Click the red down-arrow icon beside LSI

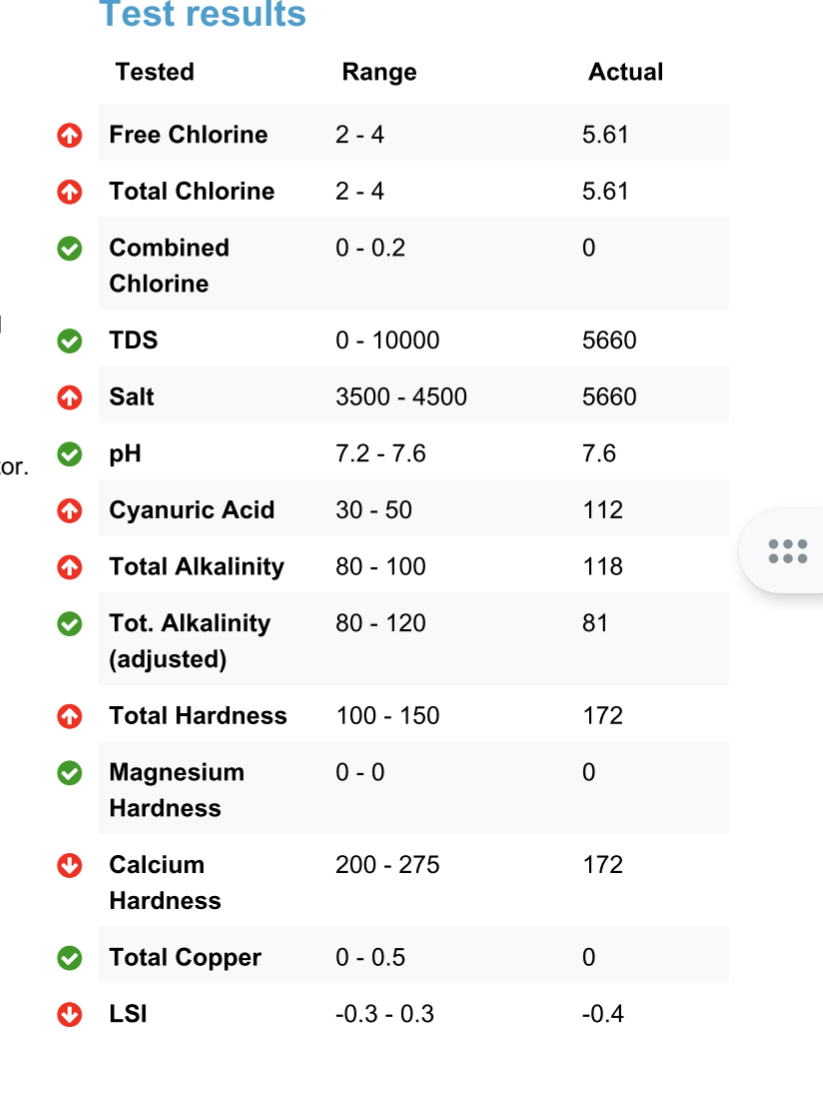70,1014
